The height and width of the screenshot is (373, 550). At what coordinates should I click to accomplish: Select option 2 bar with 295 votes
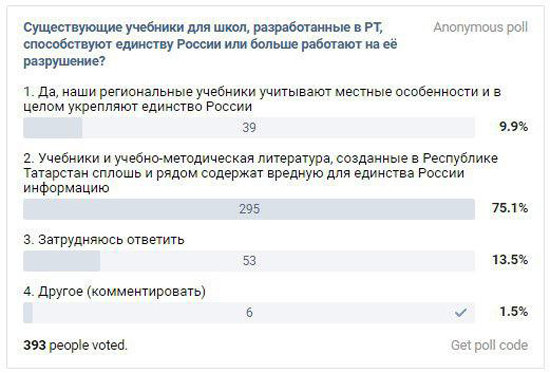click(x=249, y=209)
